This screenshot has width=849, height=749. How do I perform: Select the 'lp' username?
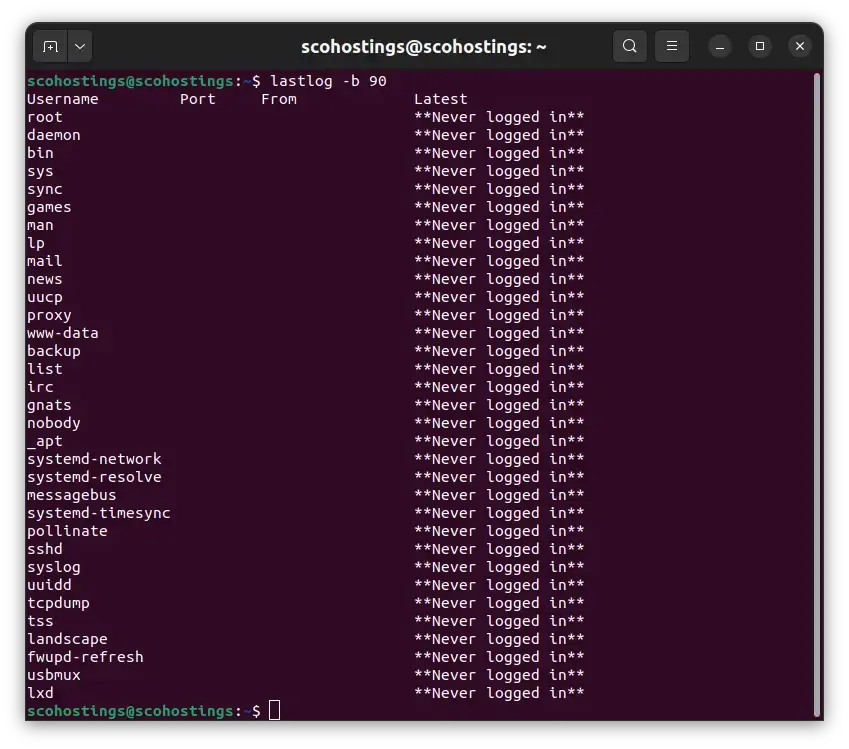click(x=36, y=243)
